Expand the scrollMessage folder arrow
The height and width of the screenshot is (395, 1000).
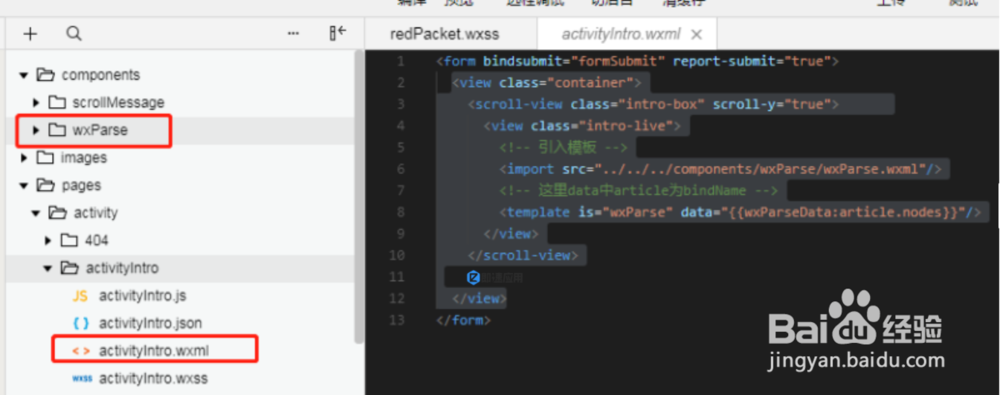[36, 103]
